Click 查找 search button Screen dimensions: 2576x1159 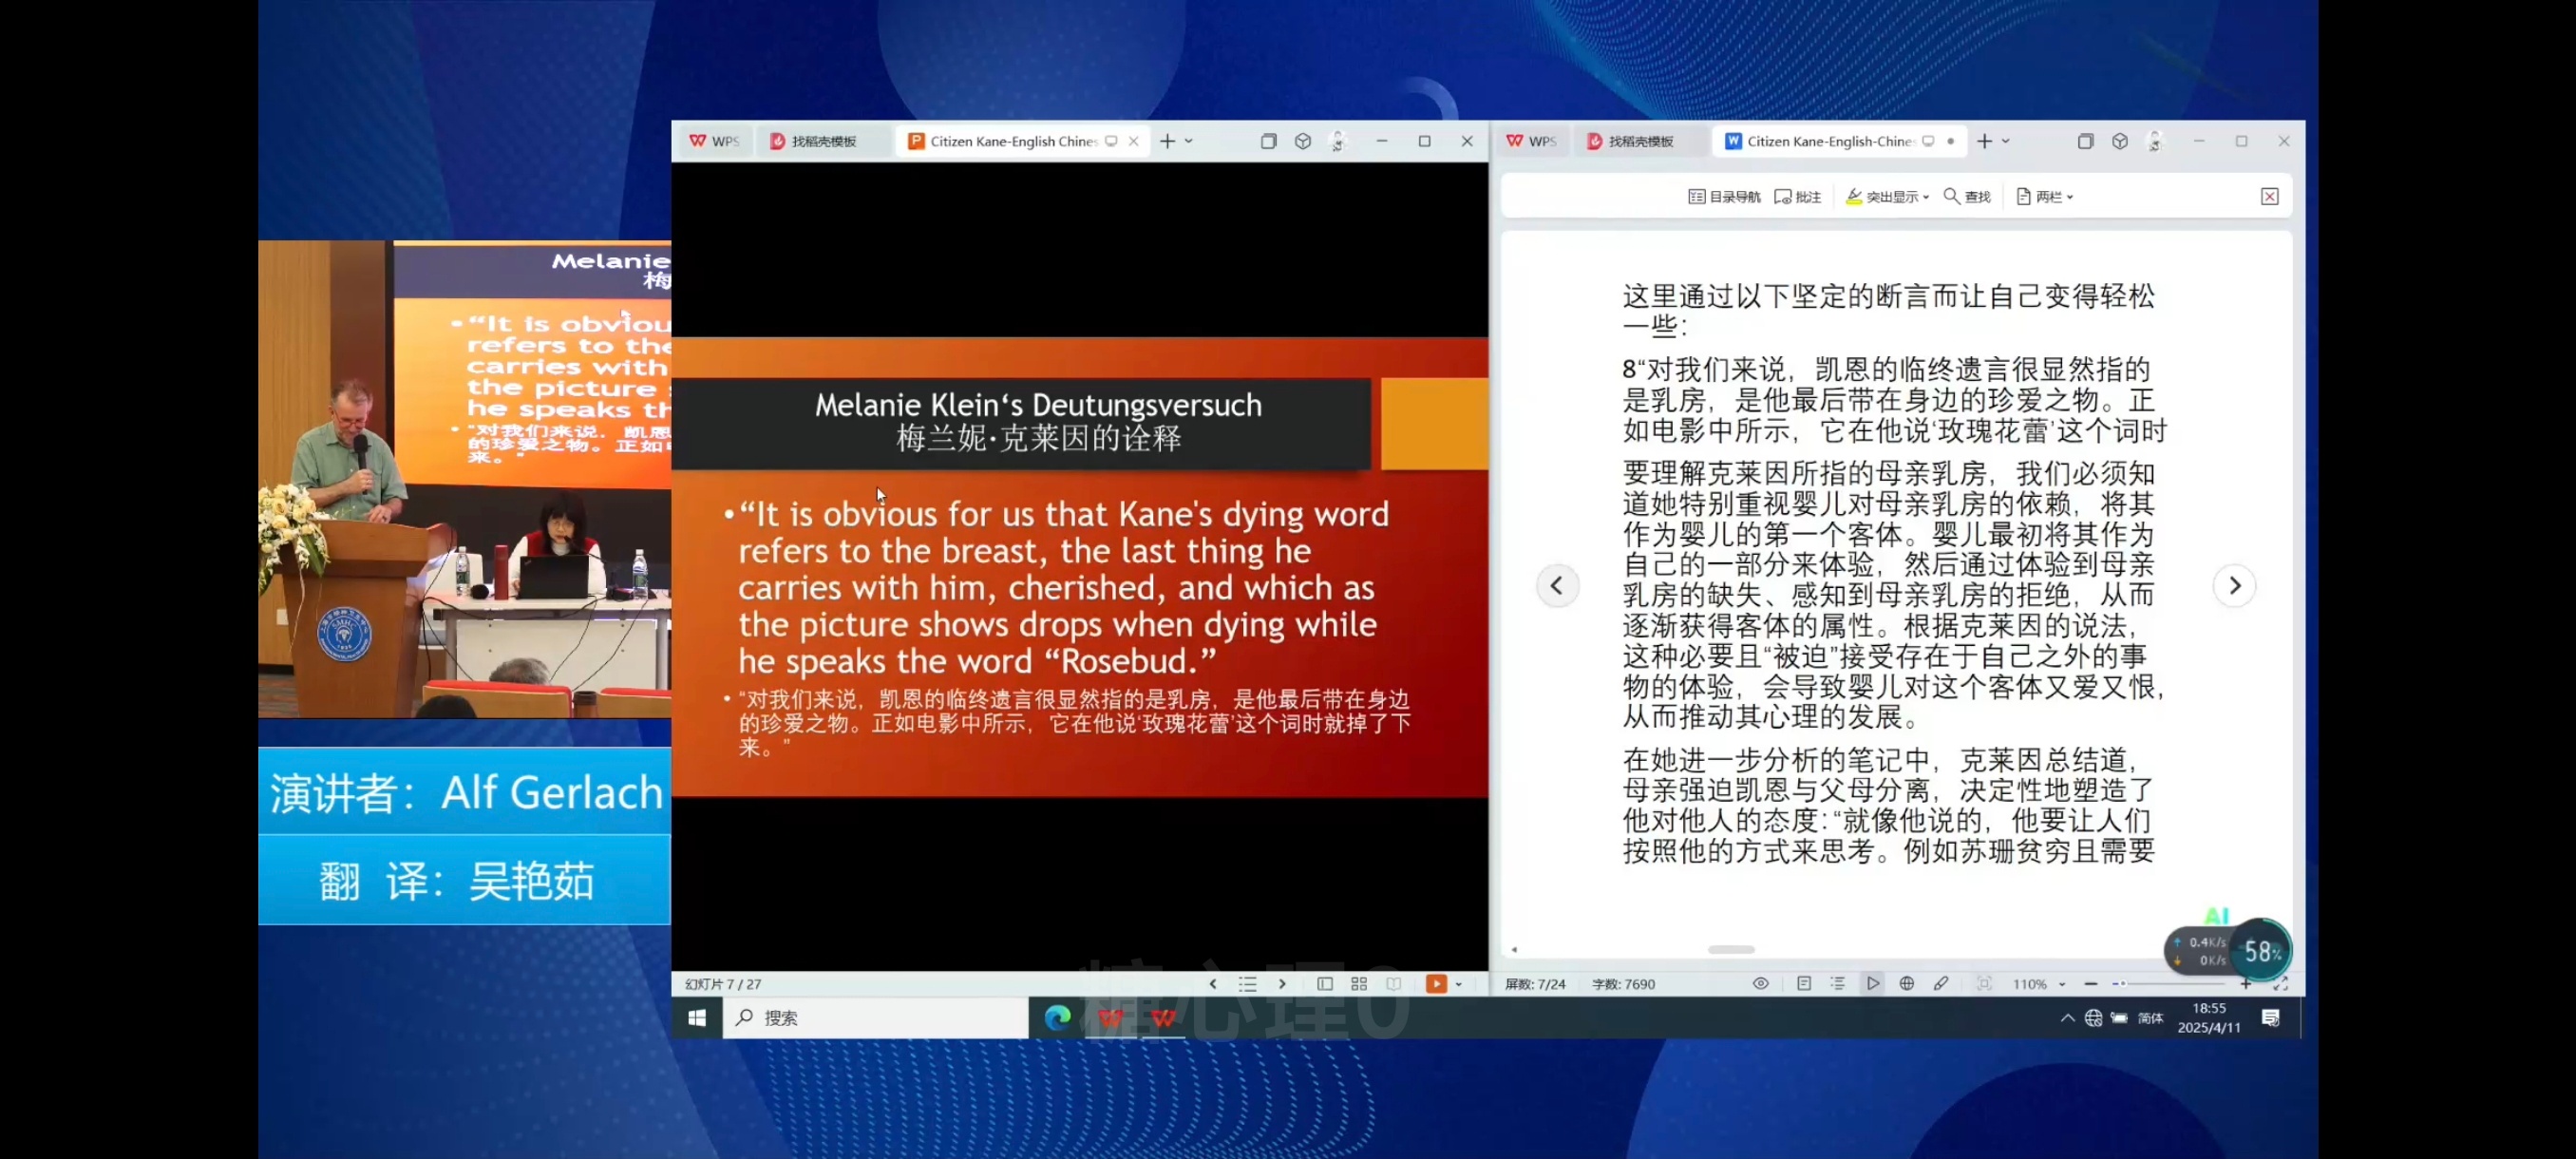[1967, 196]
